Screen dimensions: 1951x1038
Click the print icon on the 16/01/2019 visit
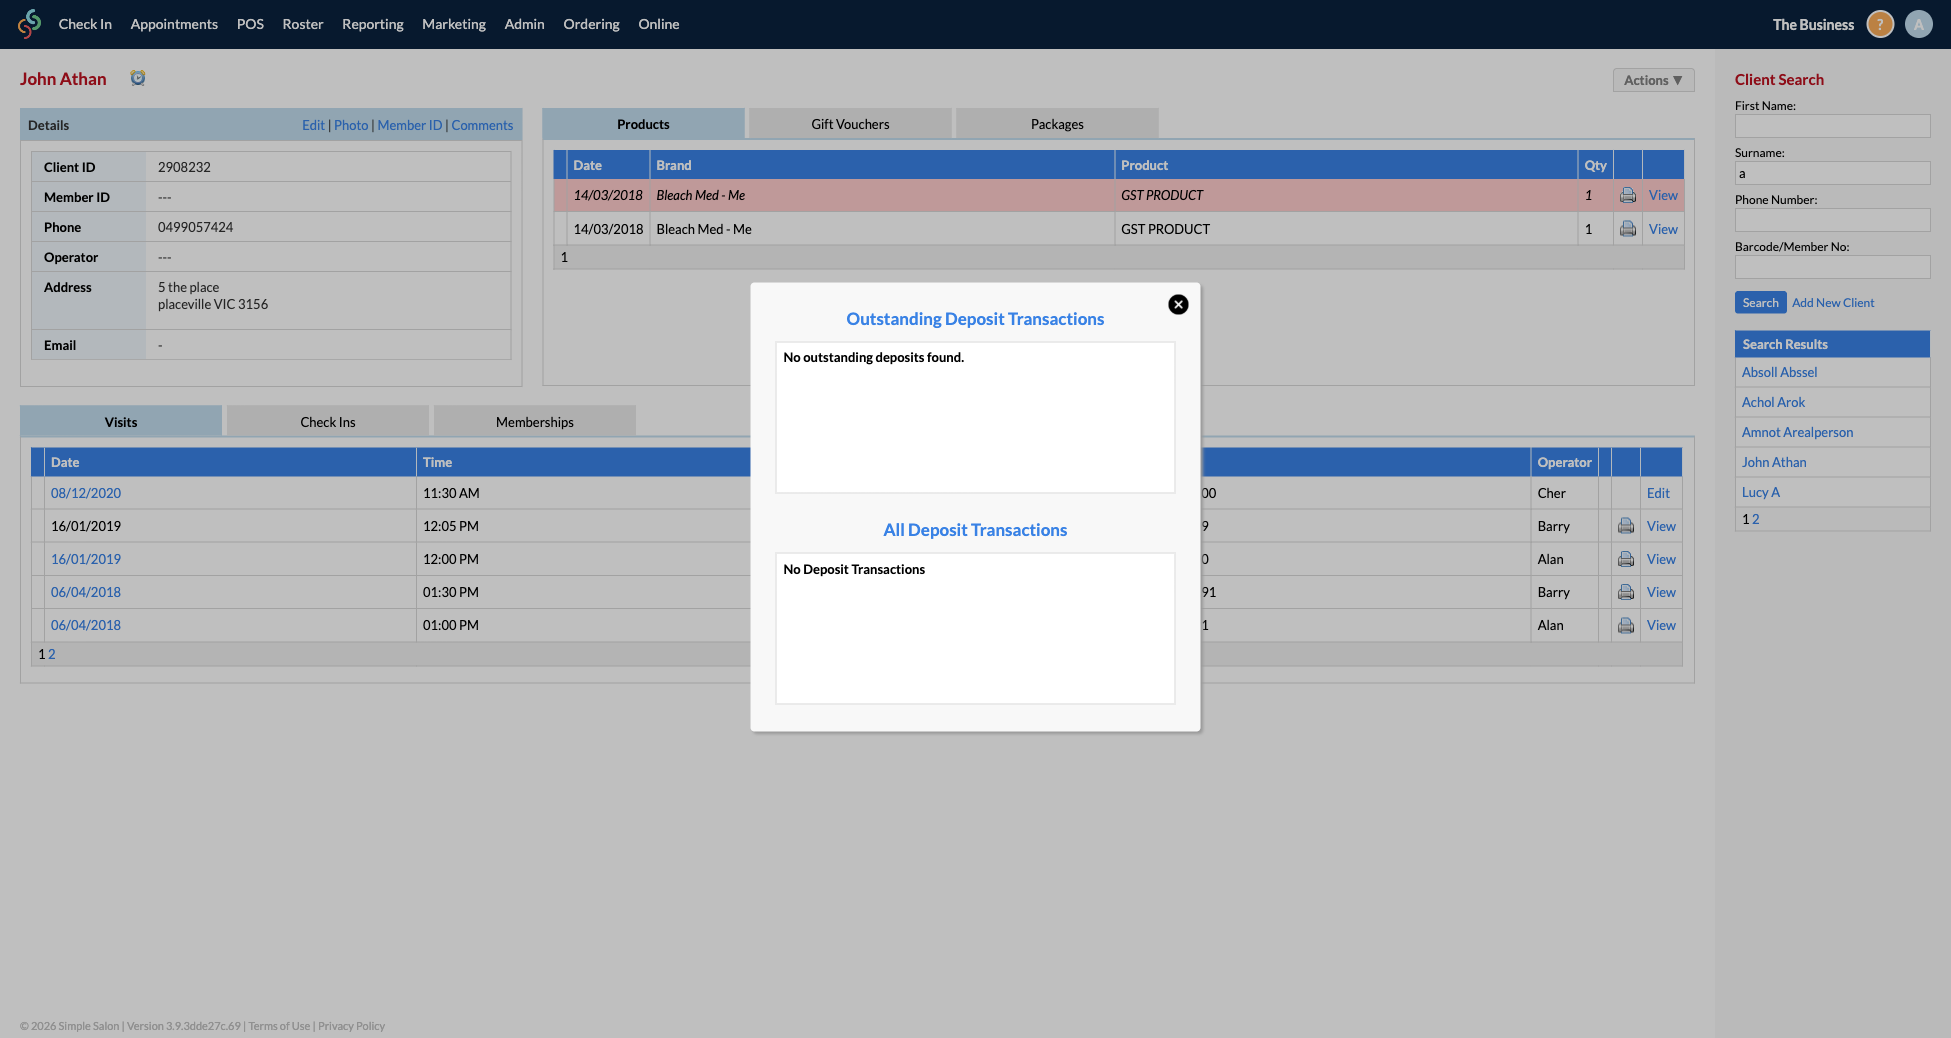click(1625, 525)
